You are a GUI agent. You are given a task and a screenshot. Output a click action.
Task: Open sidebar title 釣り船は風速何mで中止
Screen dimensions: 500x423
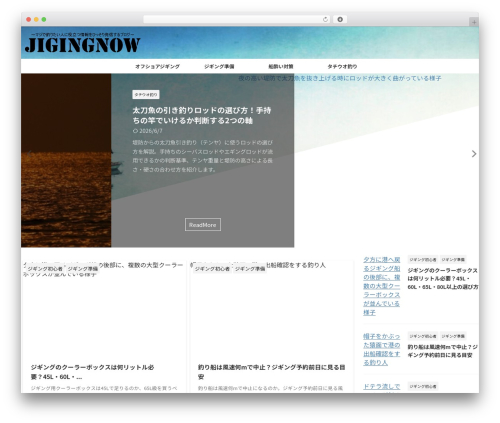(x=443, y=351)
